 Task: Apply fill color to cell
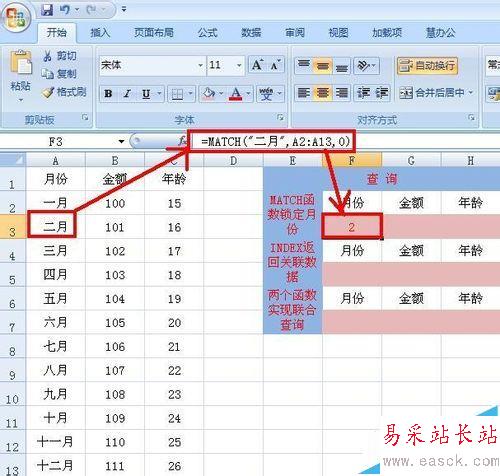coord(209,94)
